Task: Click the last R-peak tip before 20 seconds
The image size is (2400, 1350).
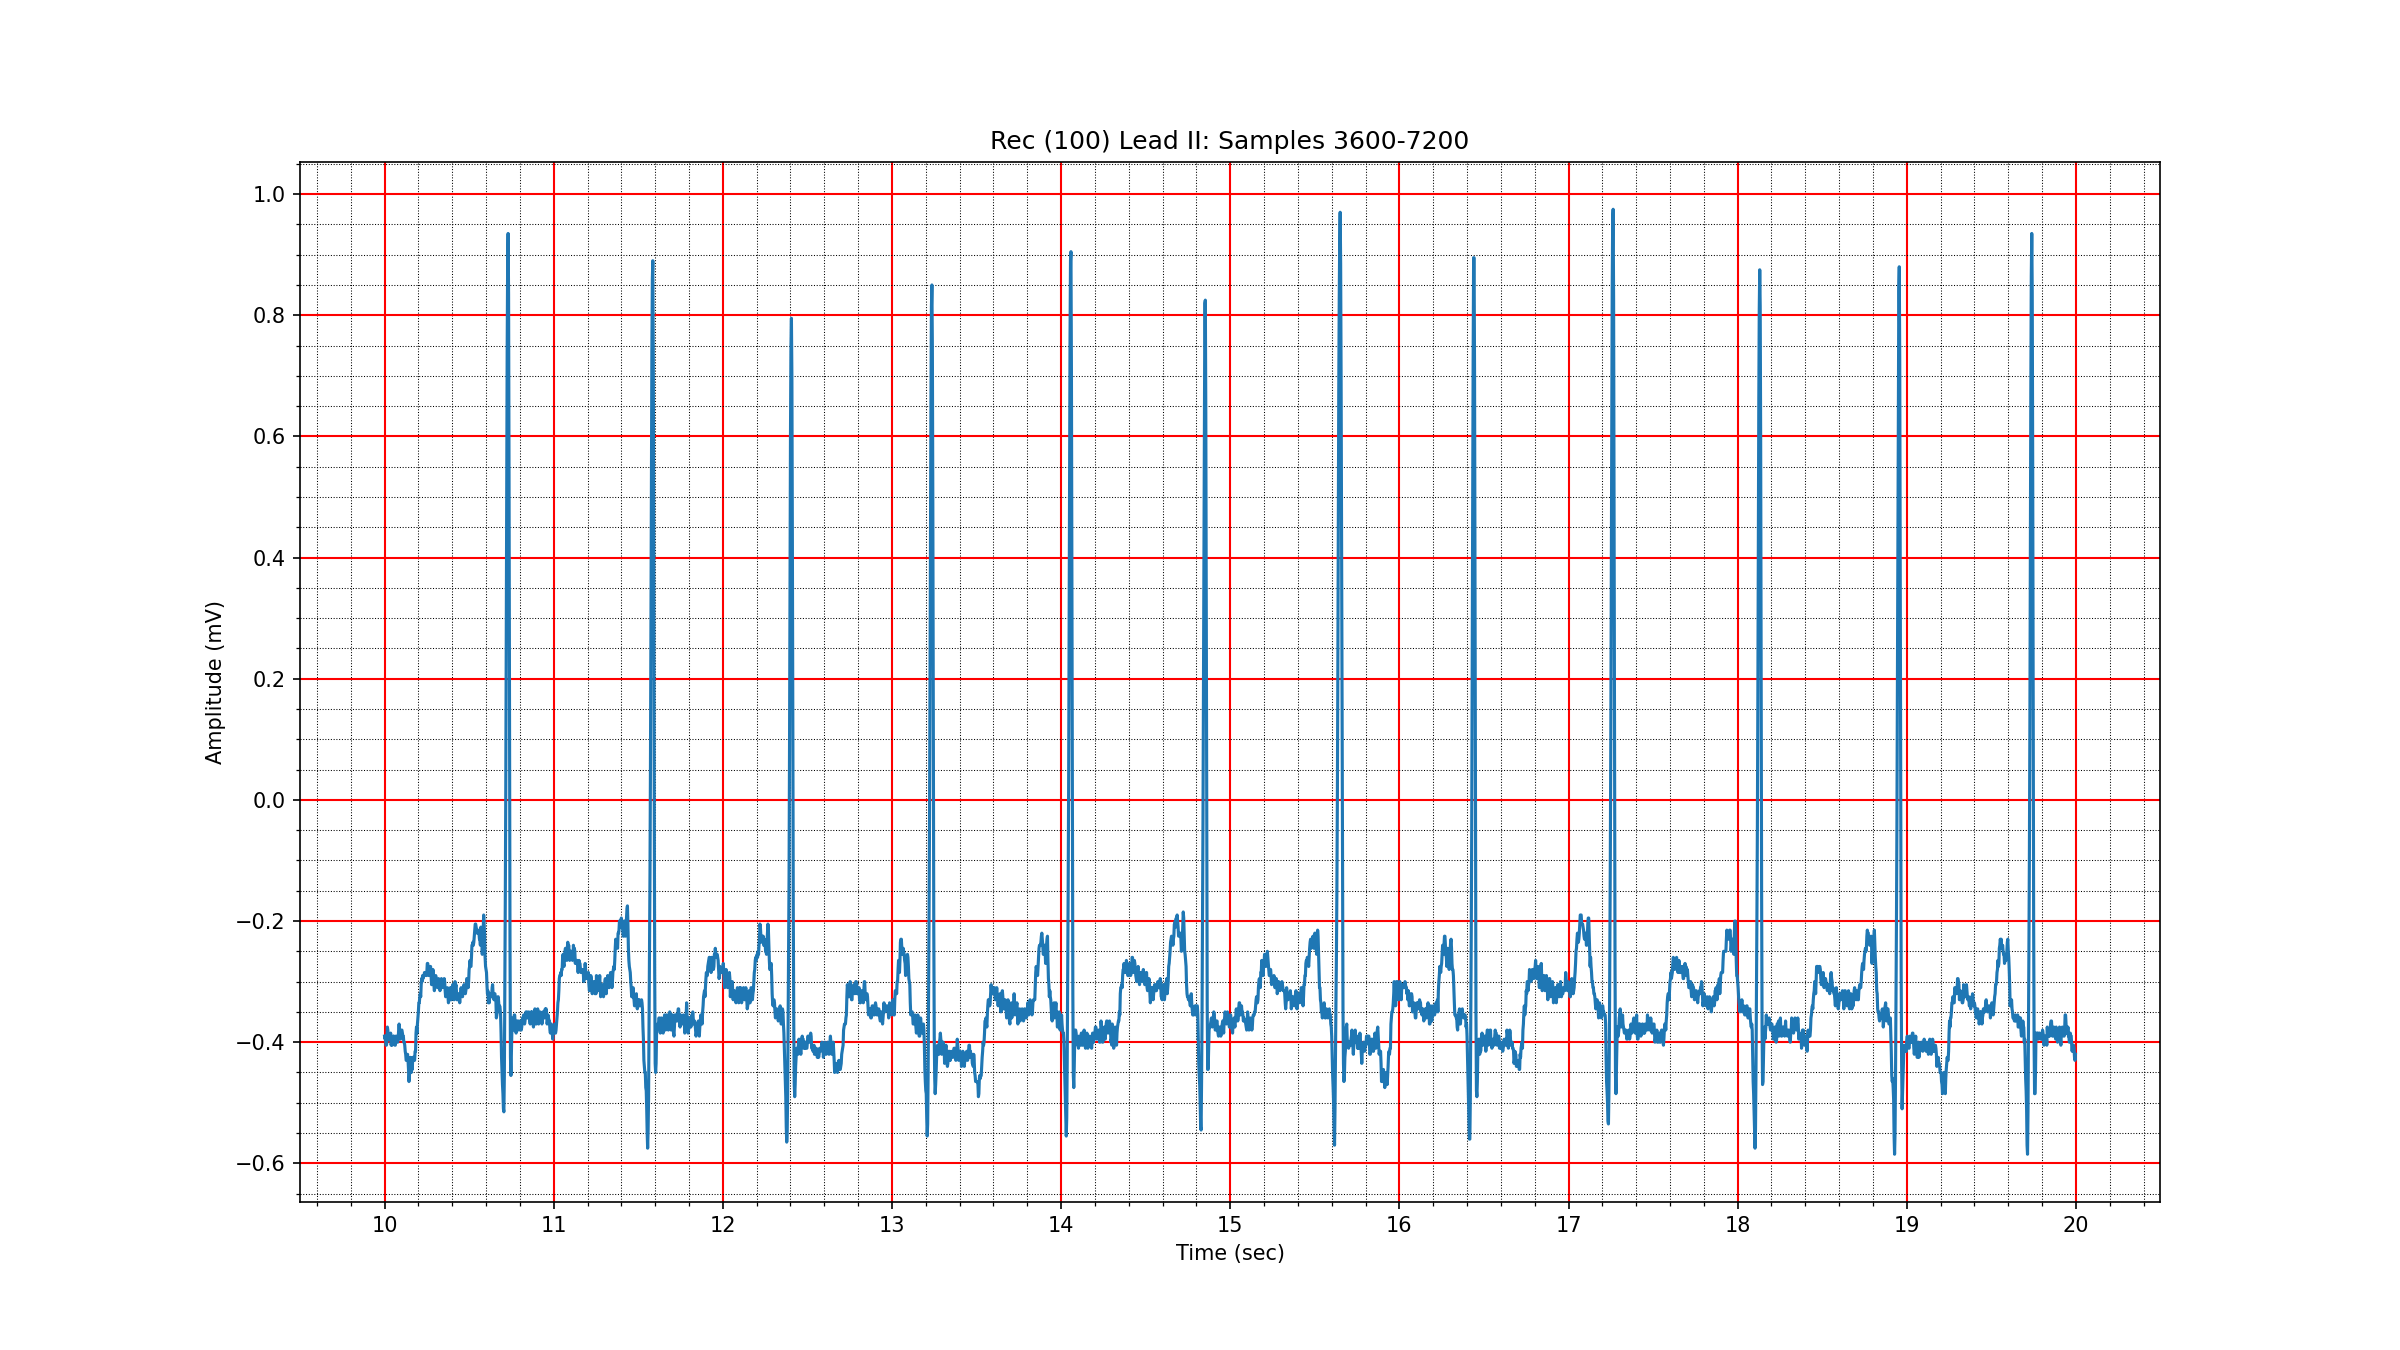Action: click(2031, 235)
